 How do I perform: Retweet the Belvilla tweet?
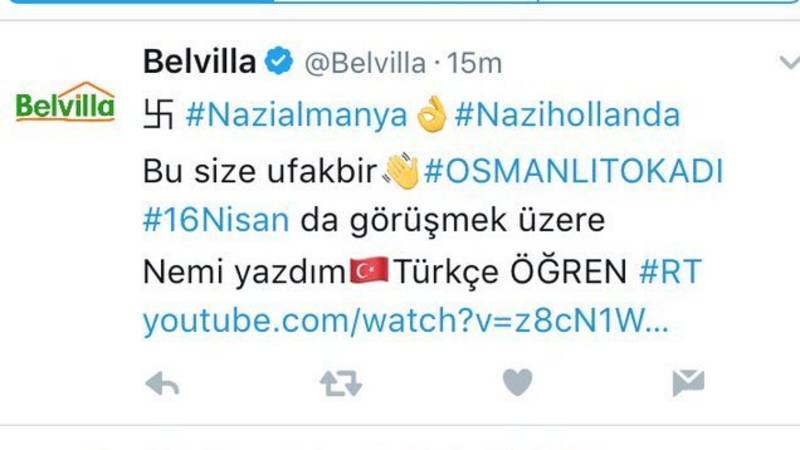click(x=341, y=384)
